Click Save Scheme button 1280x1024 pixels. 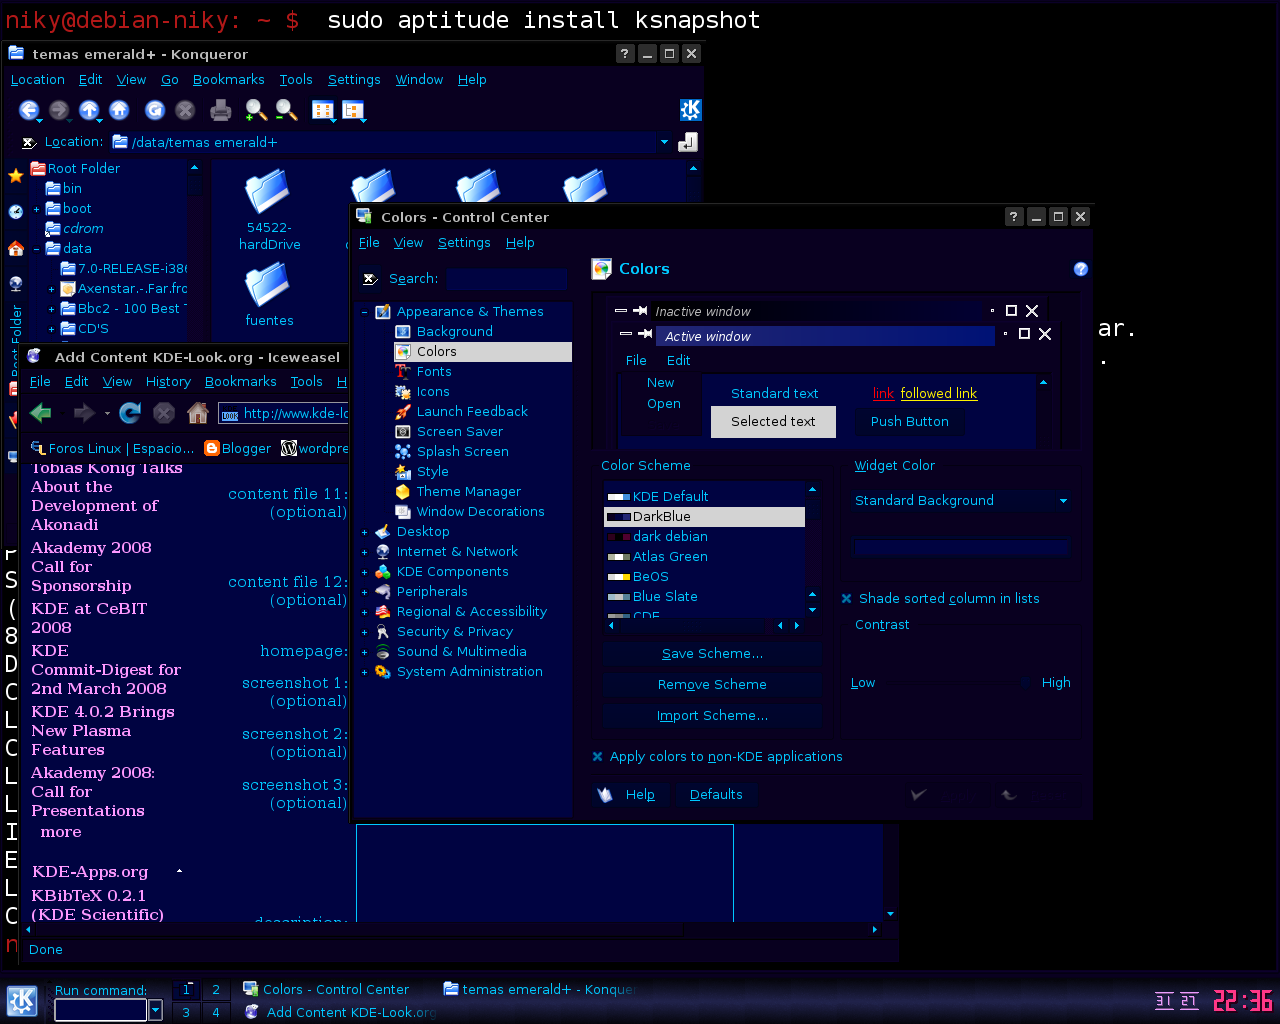pos(712,653)
